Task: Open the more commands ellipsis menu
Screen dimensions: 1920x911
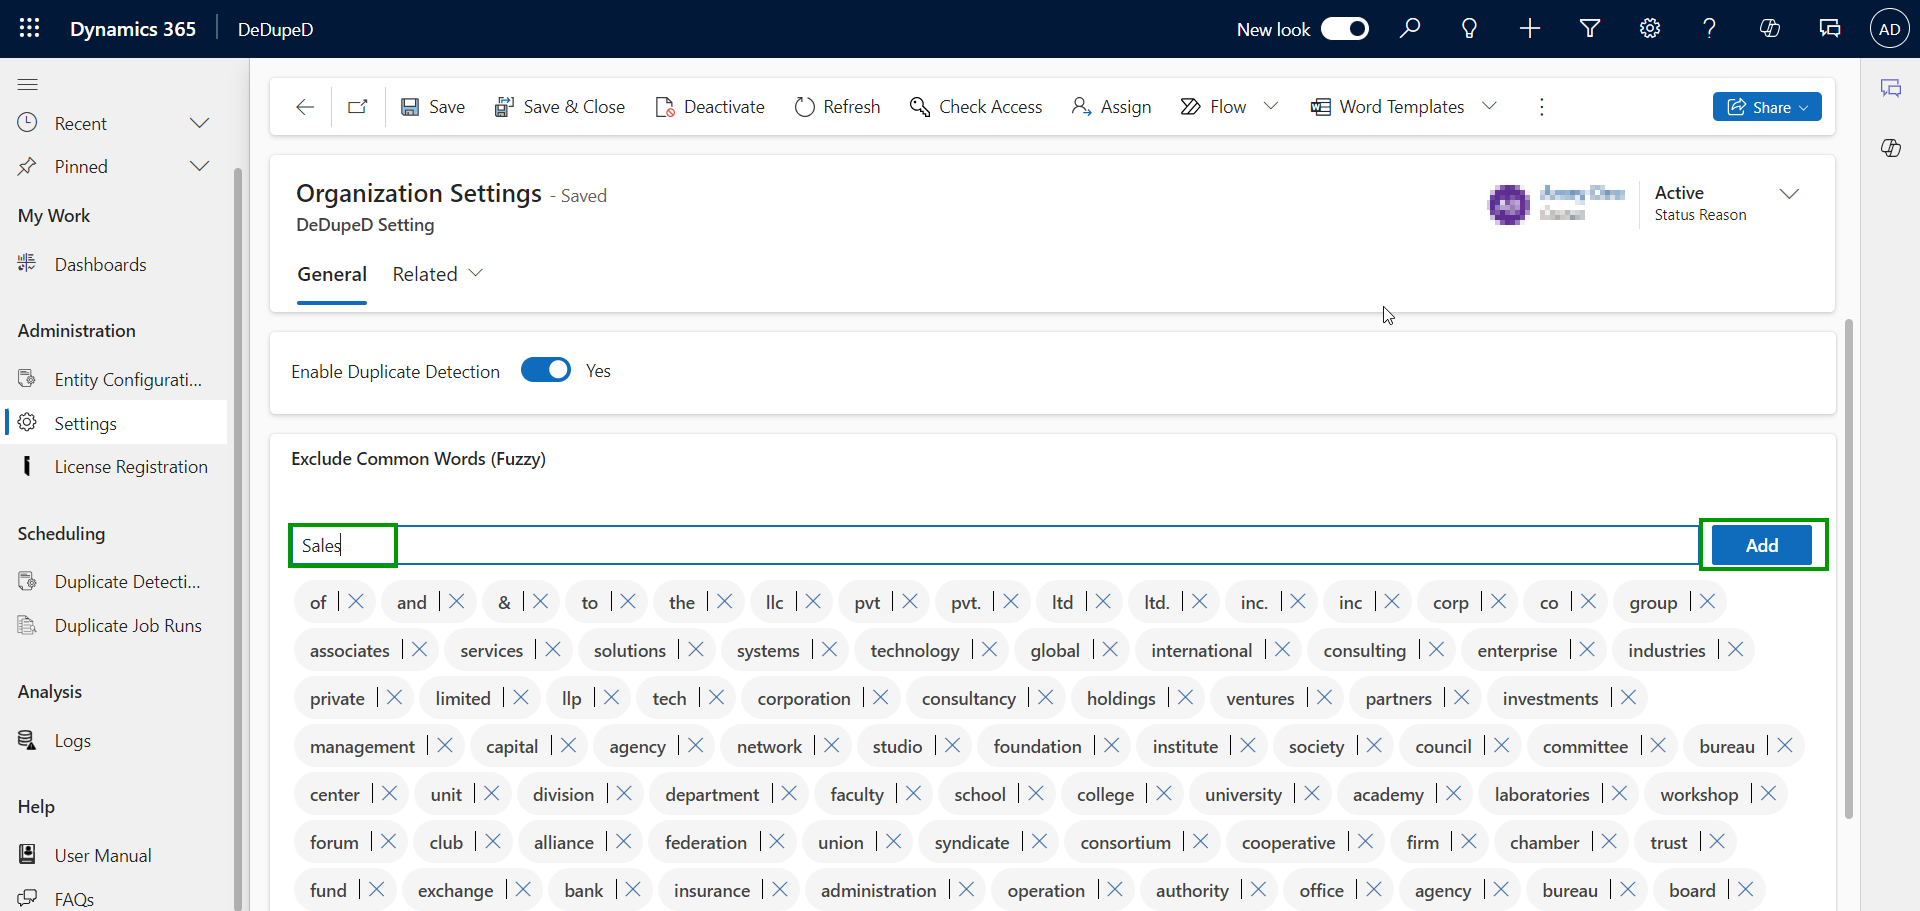Action: [x=1541, y=107]
